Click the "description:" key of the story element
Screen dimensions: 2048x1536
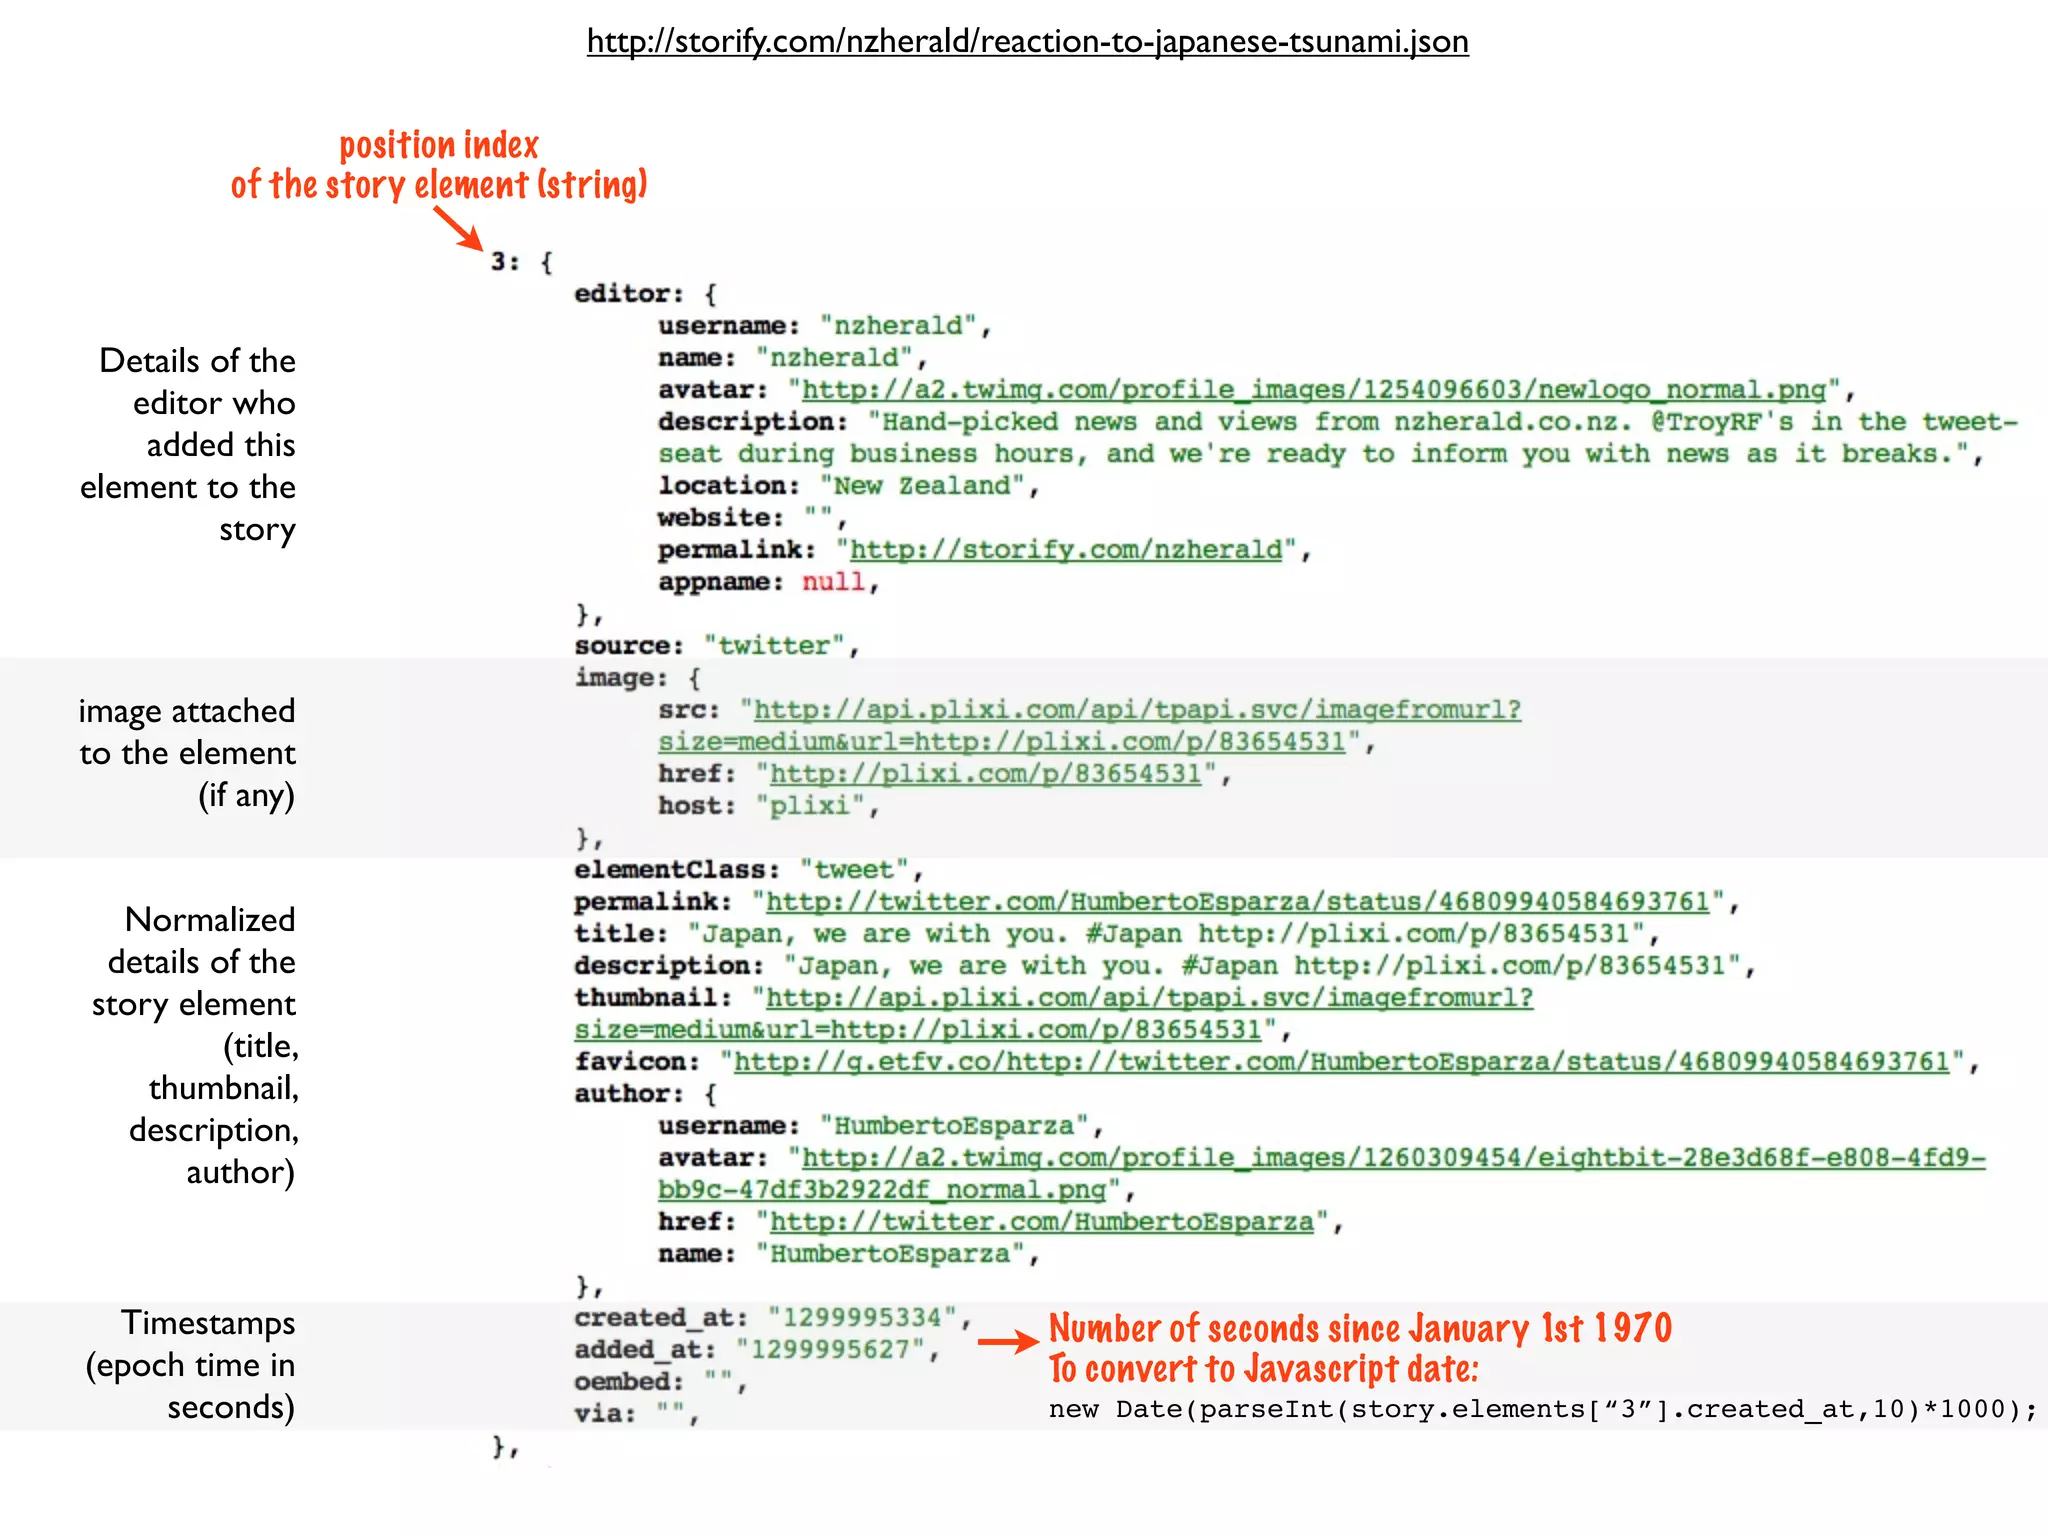tap(669, 965)
